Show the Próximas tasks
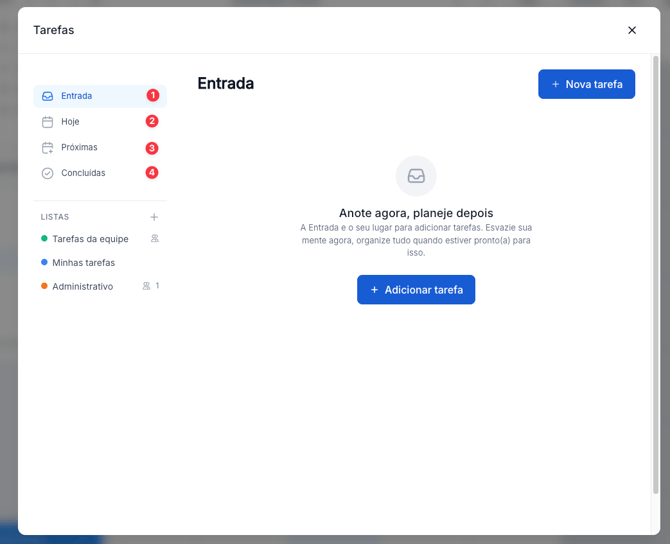Screen dimensions: 670x544 [x=79, y=148]
